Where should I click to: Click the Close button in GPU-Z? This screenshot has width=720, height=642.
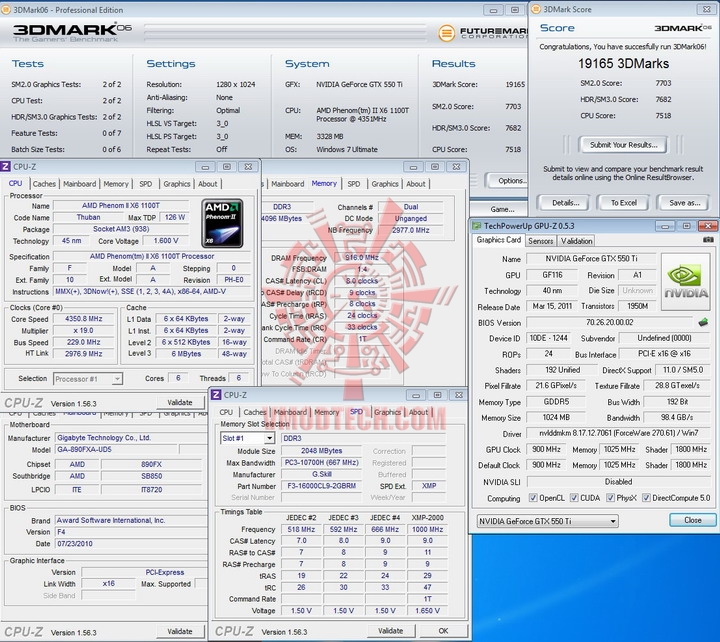click(x=692, y=521)
